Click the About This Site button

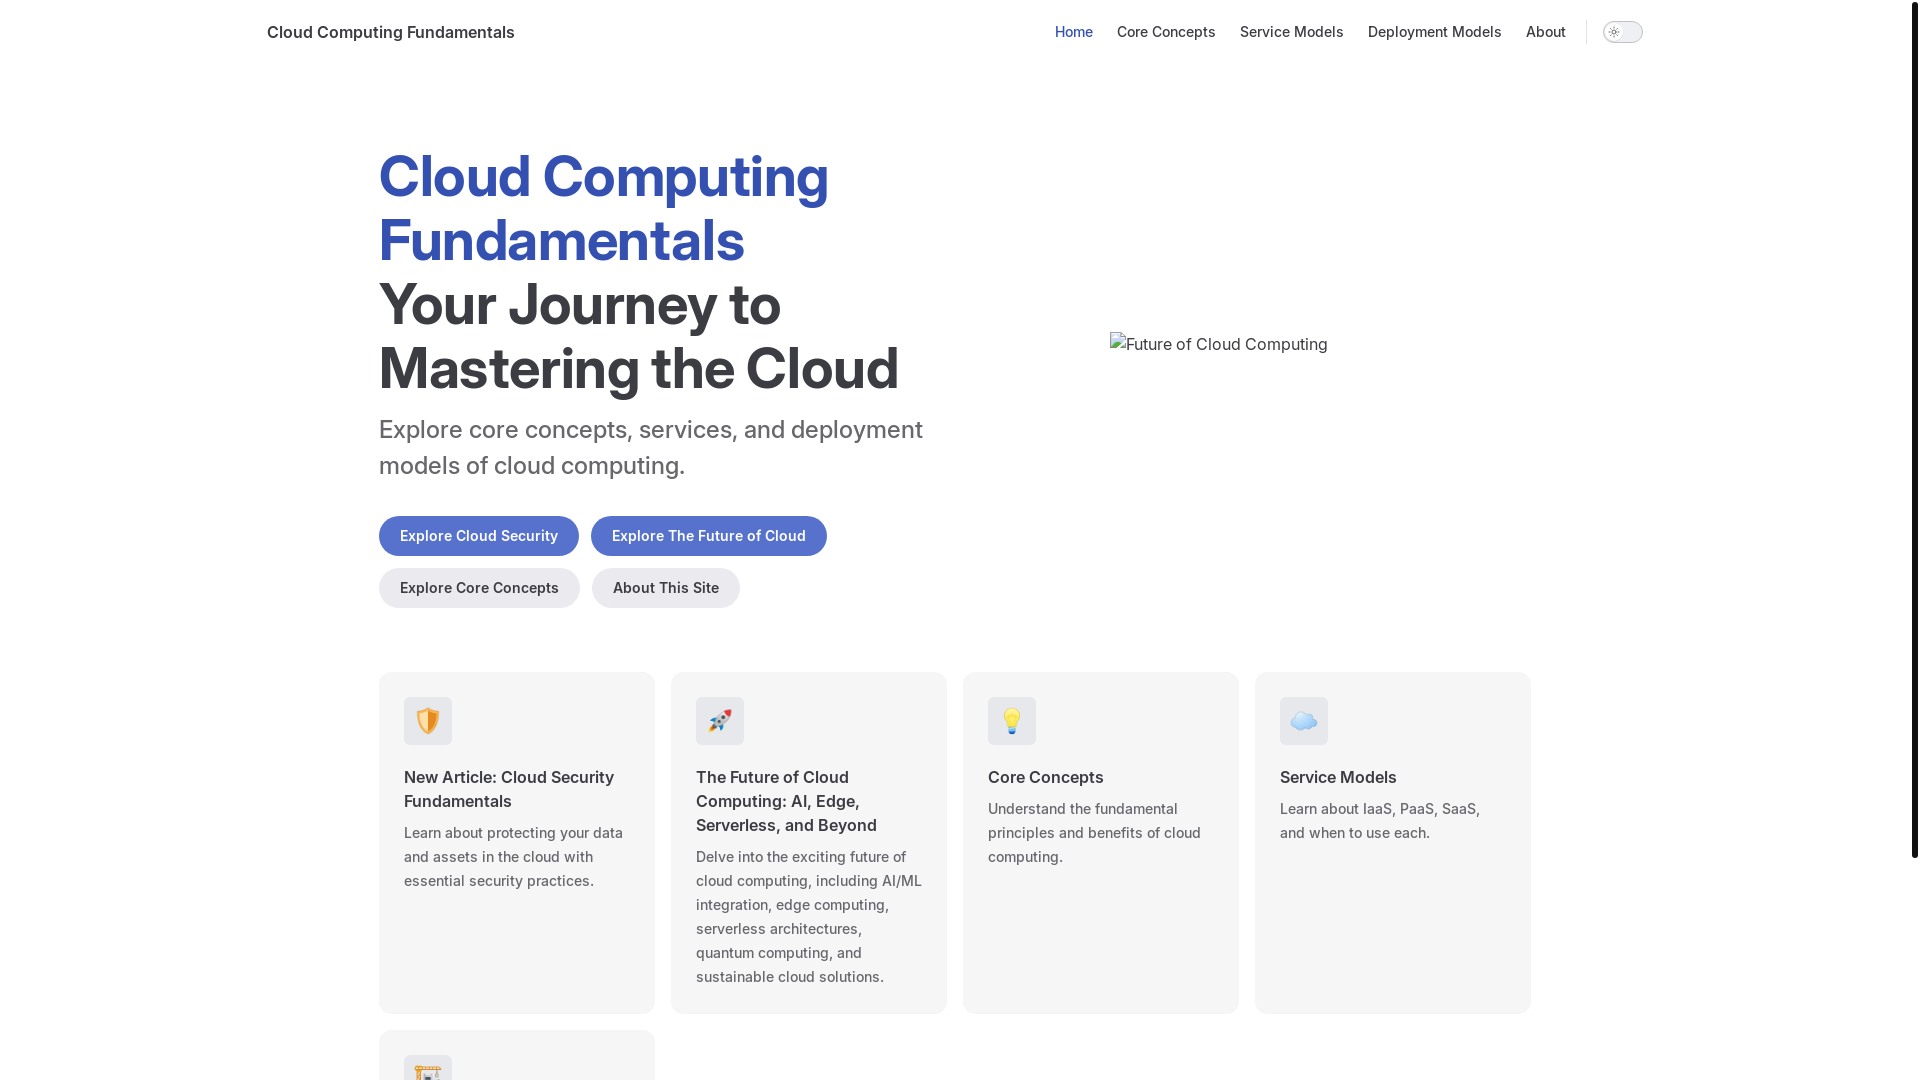(x=666, y=588)
